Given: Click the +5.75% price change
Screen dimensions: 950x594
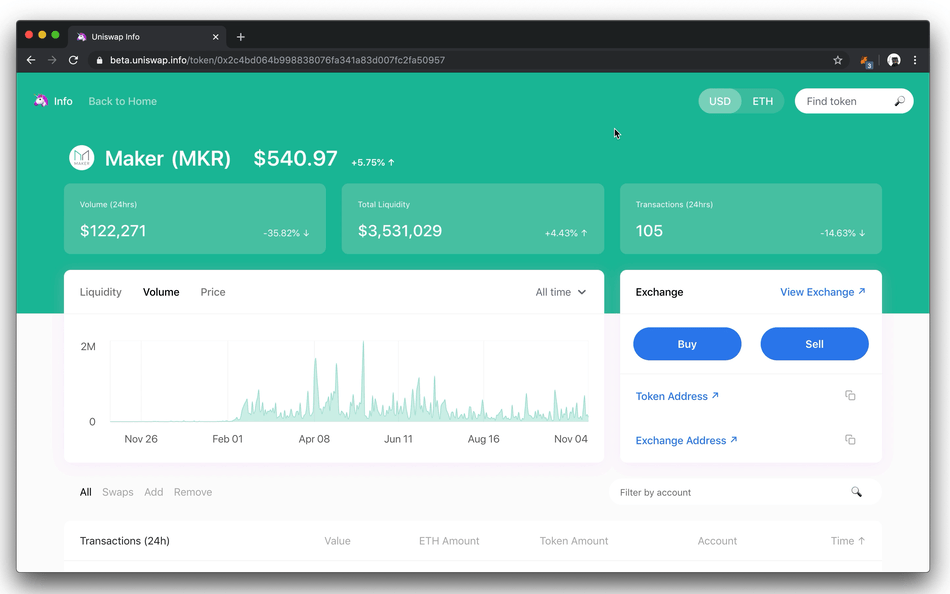Looking at the screenshot, I should (373, 162).
